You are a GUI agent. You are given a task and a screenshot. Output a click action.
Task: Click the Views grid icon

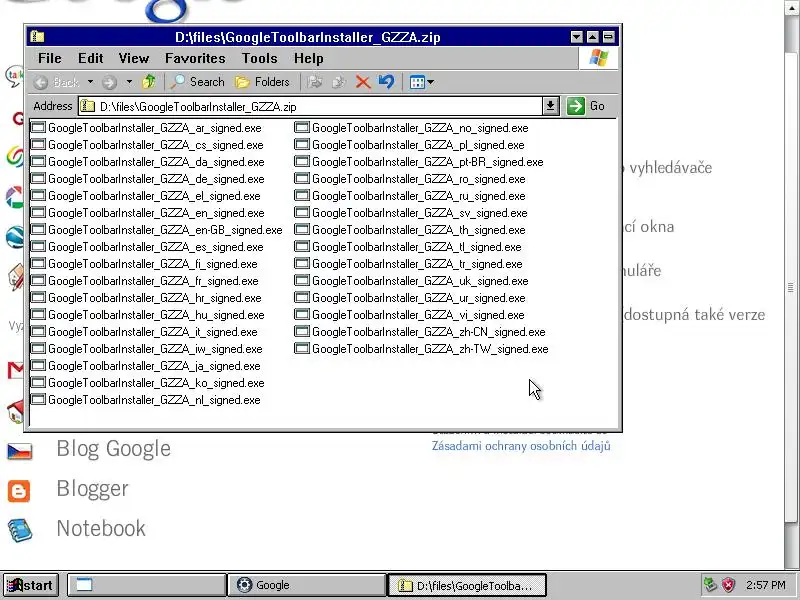417,82
